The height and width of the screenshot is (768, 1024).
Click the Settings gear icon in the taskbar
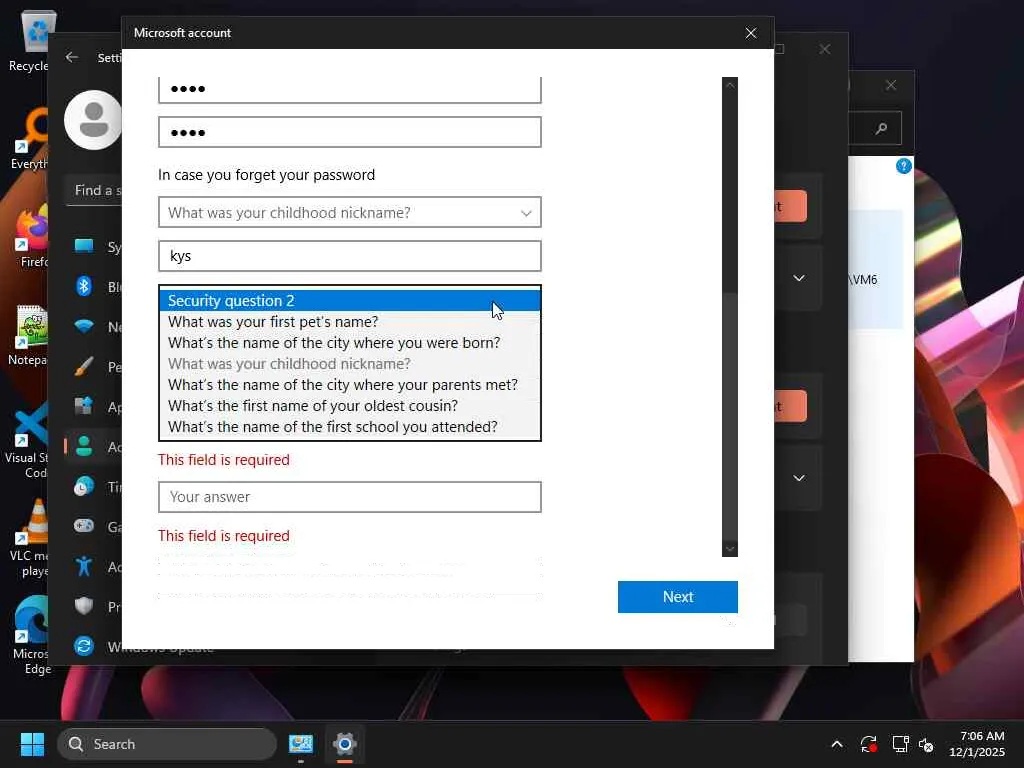345,744
